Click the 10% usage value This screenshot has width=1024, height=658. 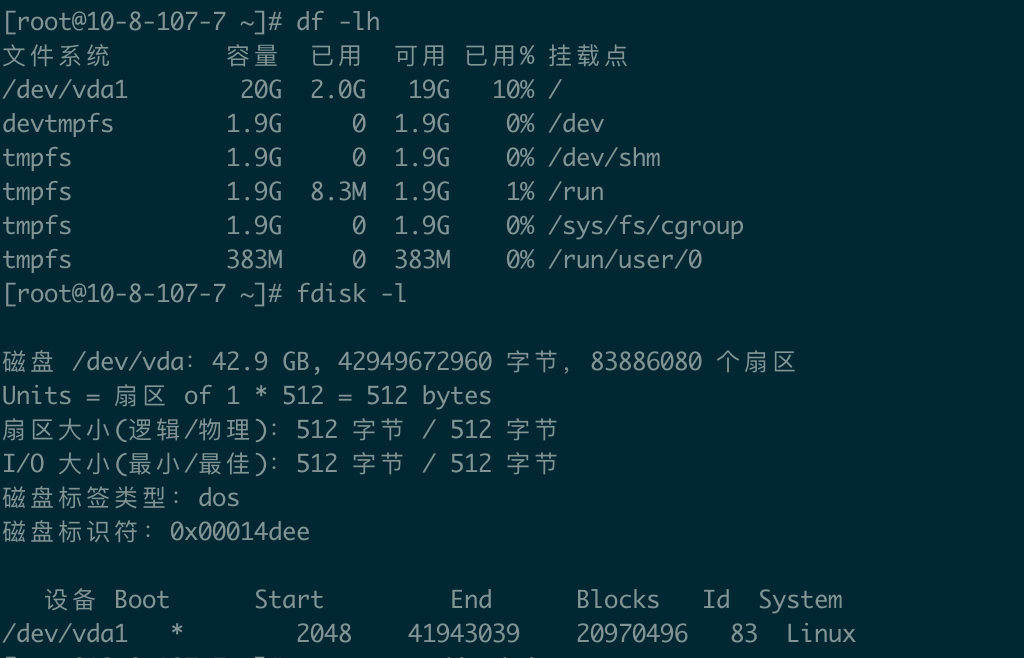click(513, 89)
